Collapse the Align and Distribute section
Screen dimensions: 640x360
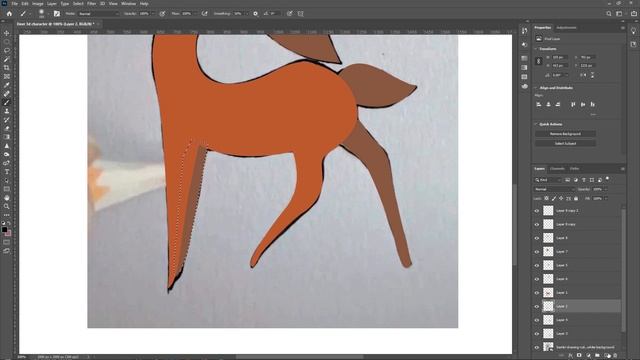[536, 88]
